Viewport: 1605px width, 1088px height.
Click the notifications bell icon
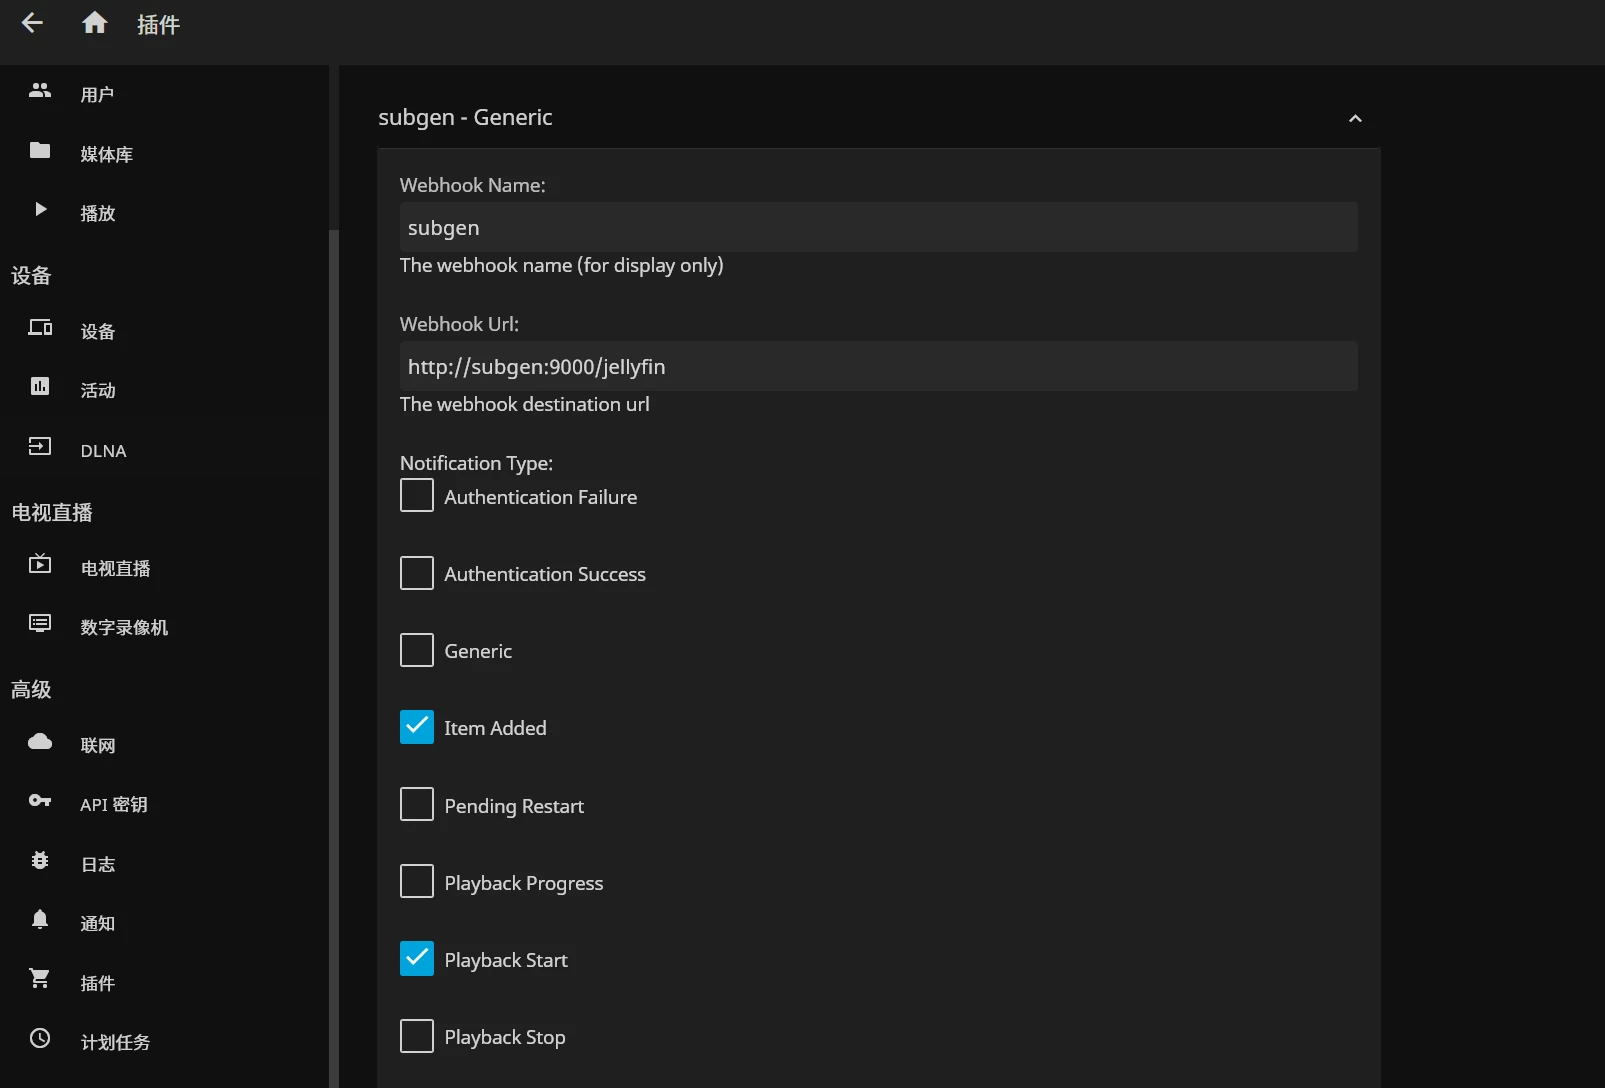(x=40, y=920)
